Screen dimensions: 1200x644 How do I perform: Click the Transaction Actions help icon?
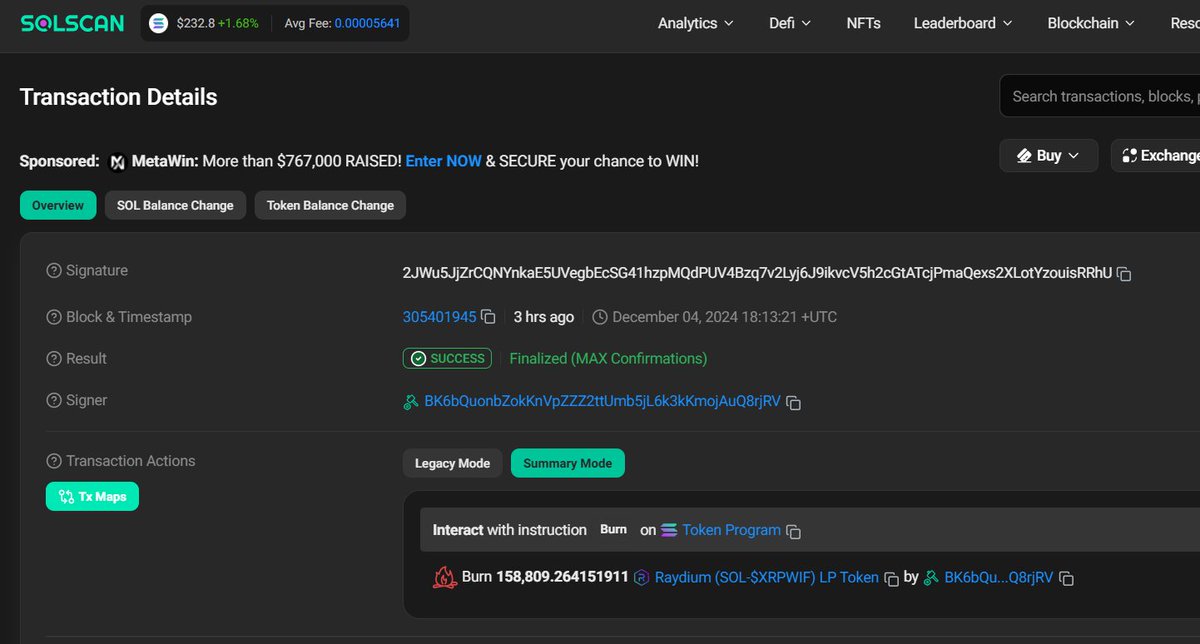(x=54, y=461)
